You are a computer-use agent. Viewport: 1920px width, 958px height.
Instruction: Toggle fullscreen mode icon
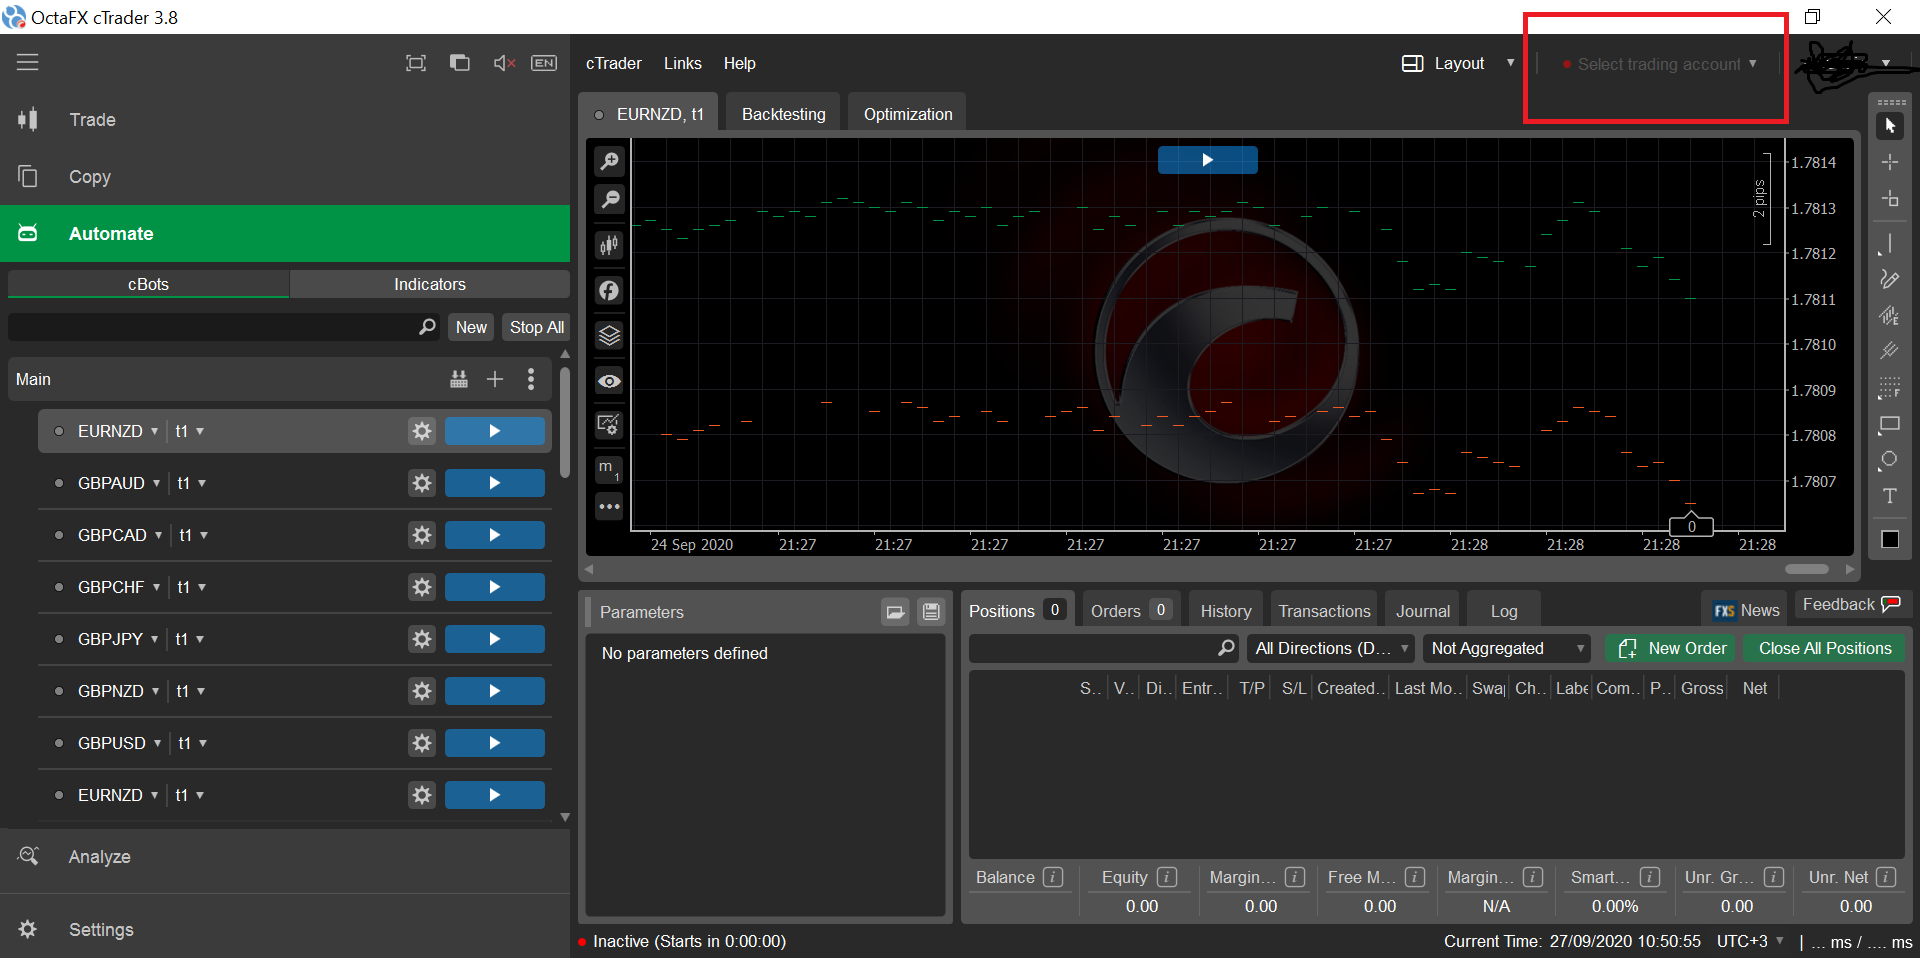pyautogui.click(x=416, y=63)
